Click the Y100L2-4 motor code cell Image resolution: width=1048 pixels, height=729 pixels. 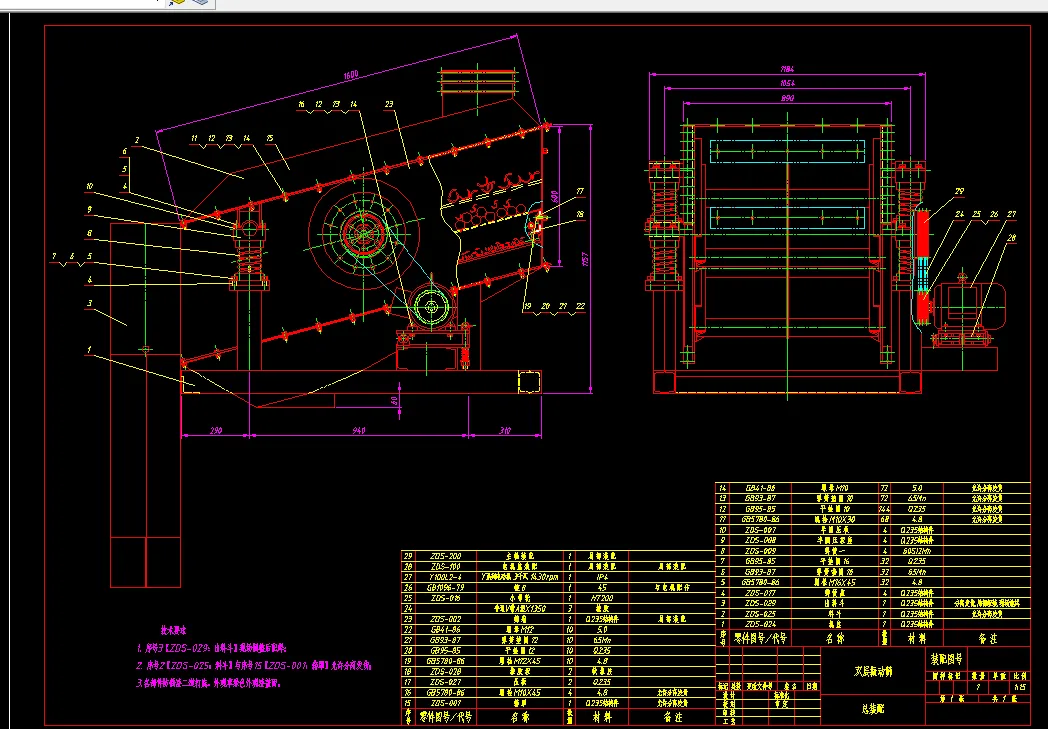[445, 577]
